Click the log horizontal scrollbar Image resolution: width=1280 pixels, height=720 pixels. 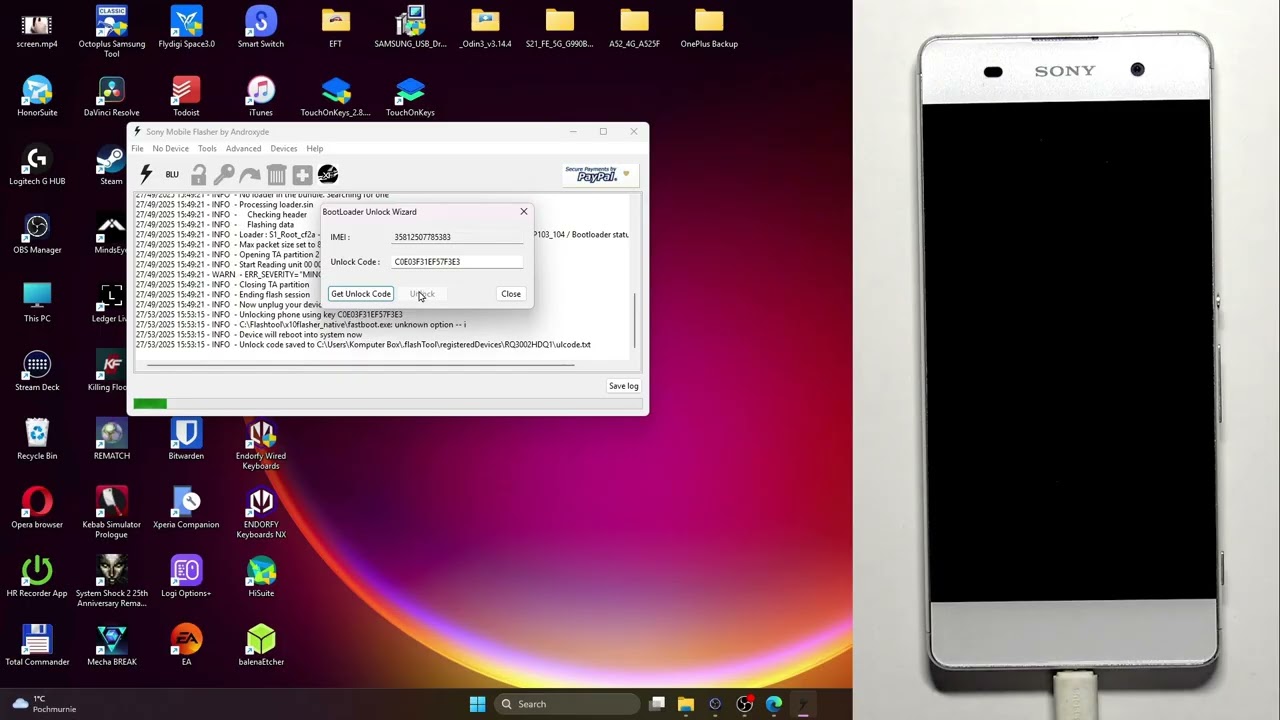coord(360,365)
